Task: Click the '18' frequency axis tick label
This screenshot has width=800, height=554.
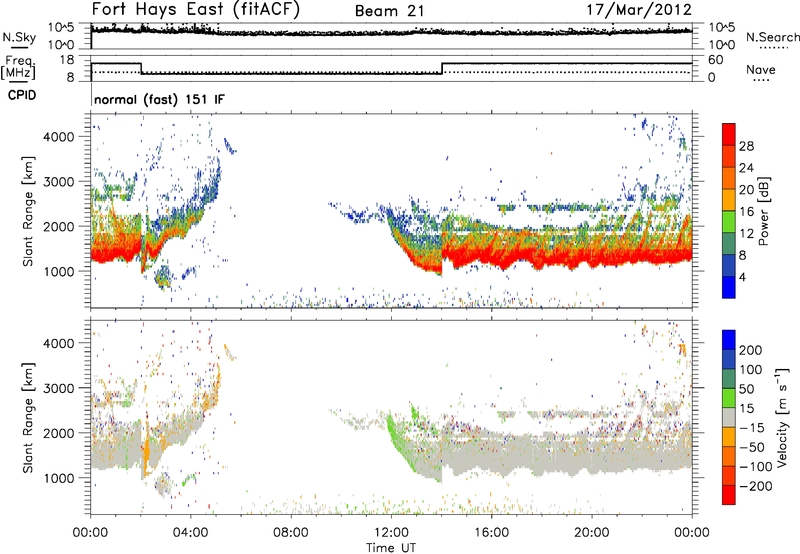Action: (x=67, y=60)
